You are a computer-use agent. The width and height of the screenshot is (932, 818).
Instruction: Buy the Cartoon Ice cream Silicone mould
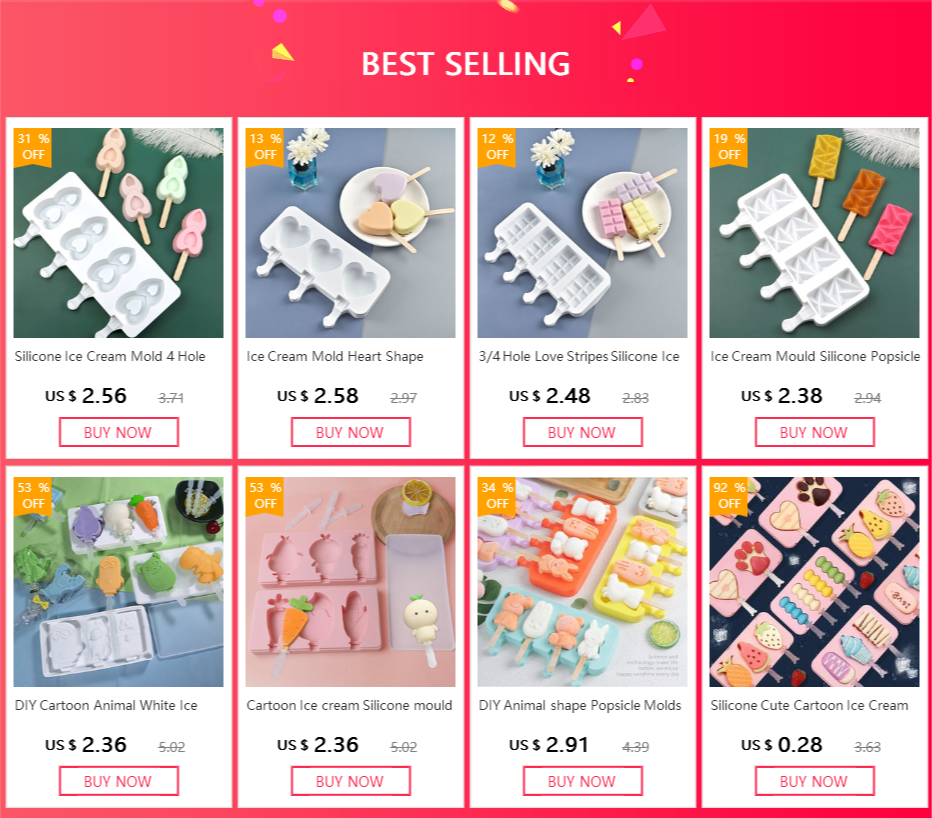point(350,781)
